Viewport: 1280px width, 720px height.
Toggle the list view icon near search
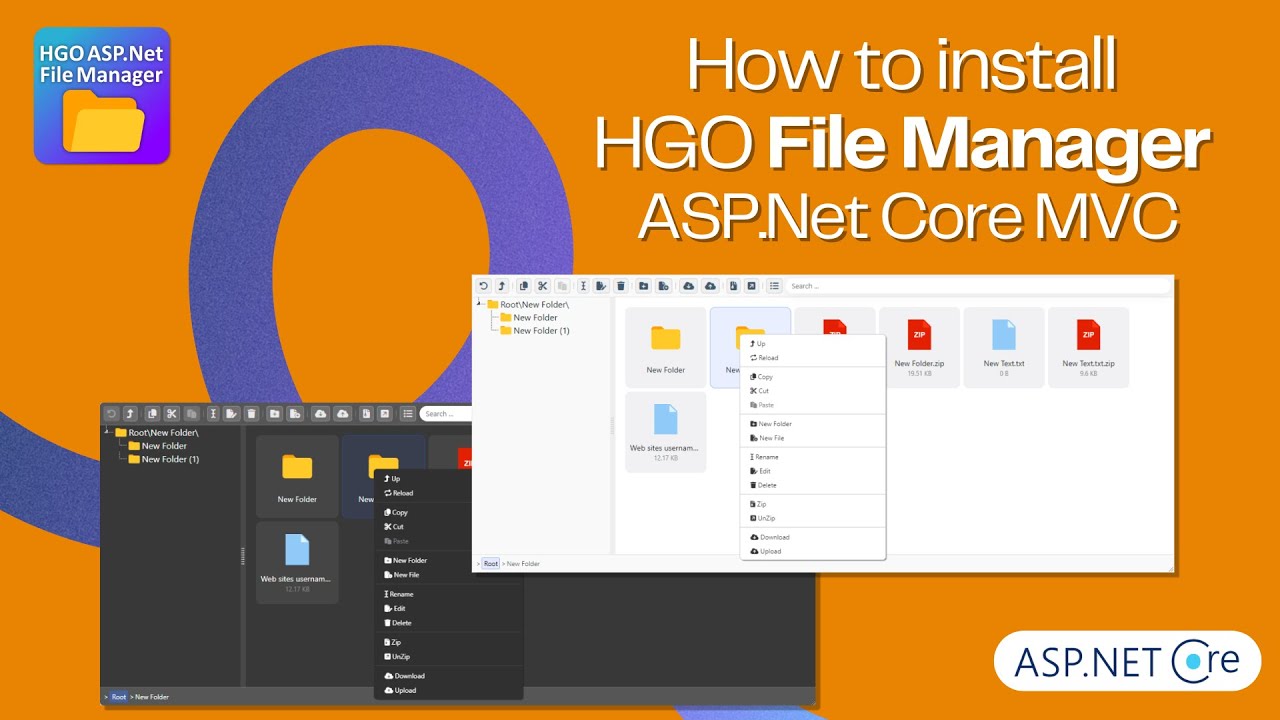[774, 285]
